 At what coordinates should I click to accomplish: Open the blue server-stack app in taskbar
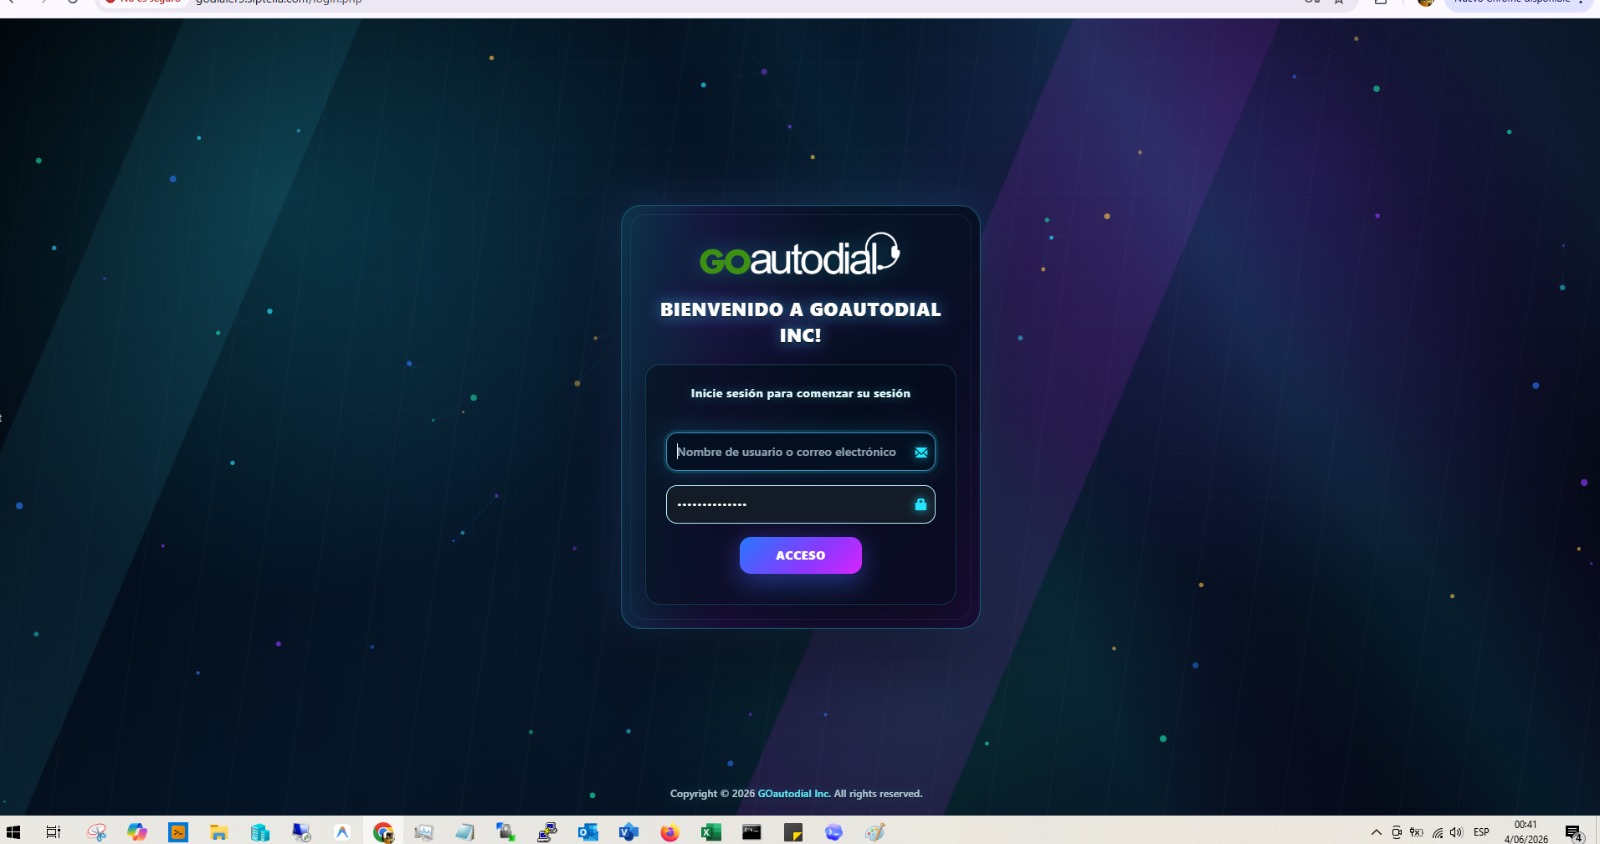click(260, 832)
